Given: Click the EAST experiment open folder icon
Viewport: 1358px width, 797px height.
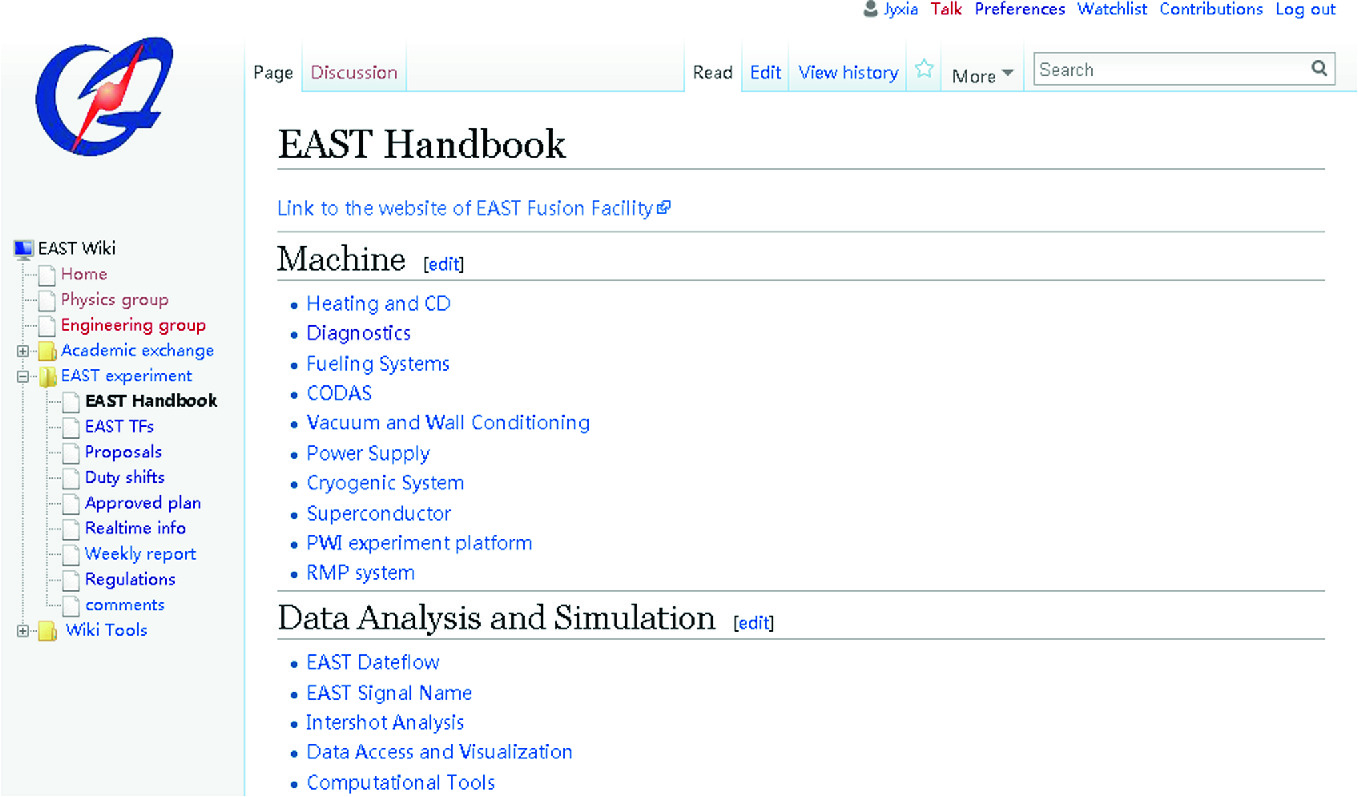Looking at the screenshot, I should coord(48,377).
